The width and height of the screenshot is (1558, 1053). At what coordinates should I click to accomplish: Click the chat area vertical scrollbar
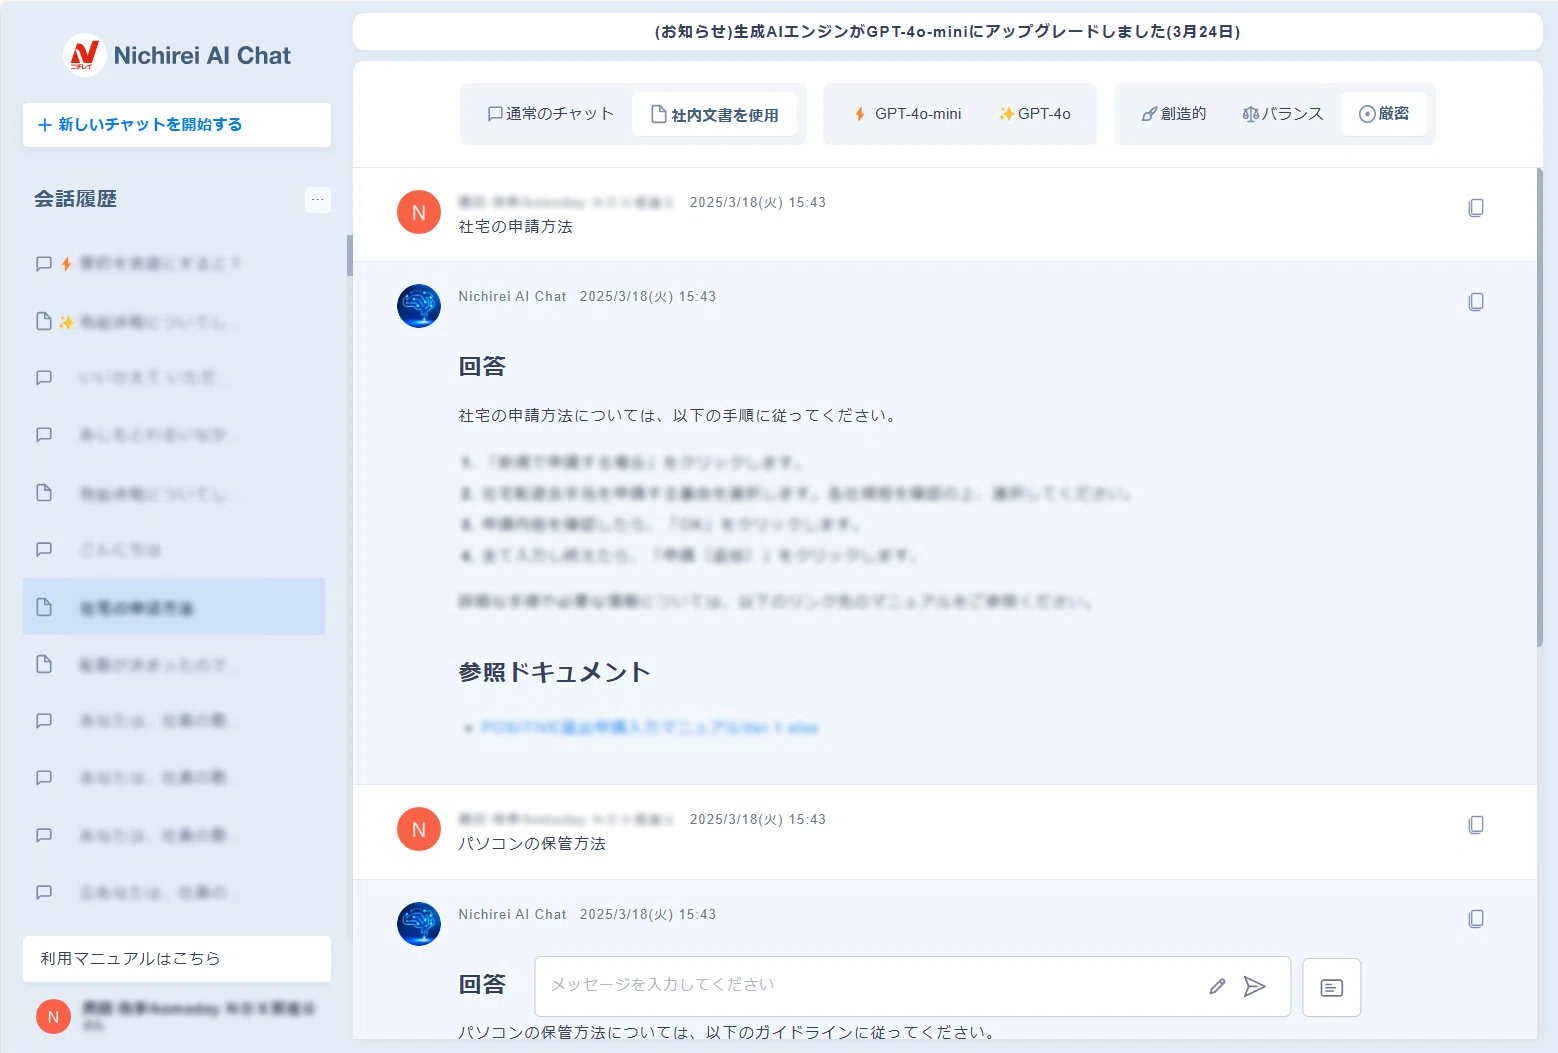coord(1539,408)
